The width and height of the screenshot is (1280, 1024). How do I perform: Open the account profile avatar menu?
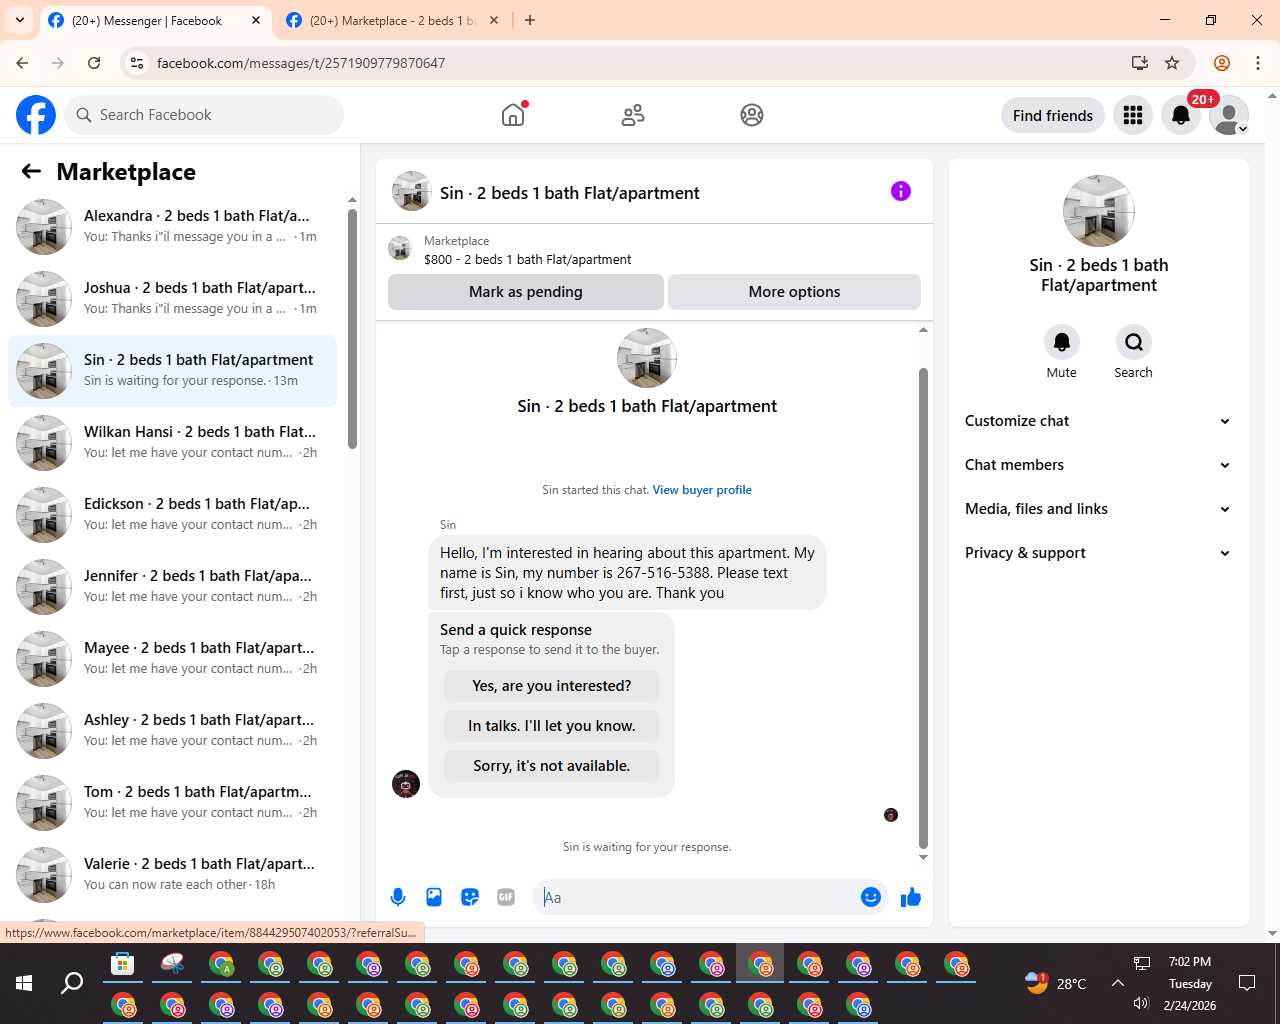1229,115
